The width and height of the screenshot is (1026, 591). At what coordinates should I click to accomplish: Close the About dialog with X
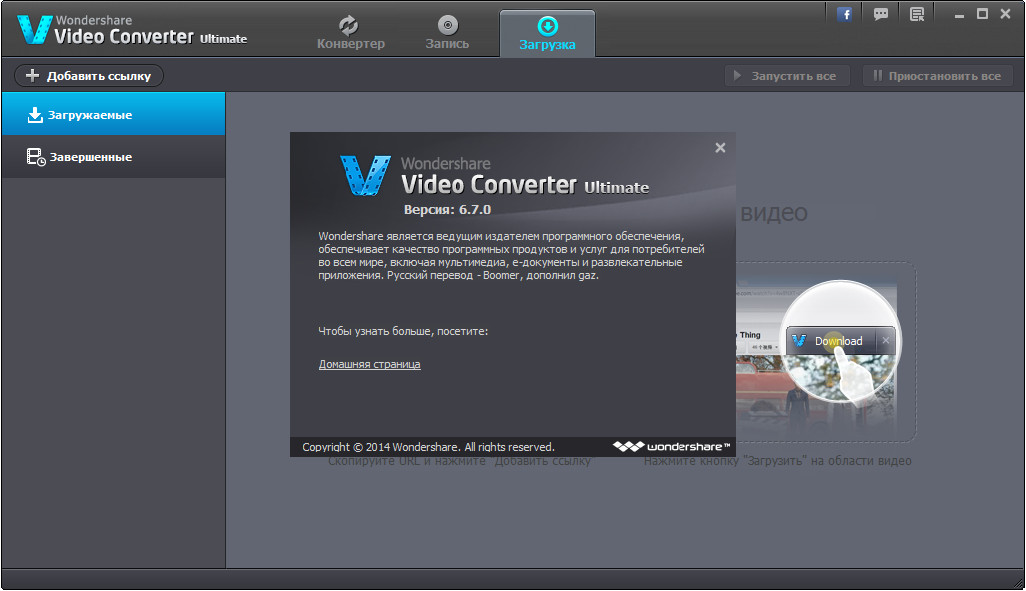(720, 148)
